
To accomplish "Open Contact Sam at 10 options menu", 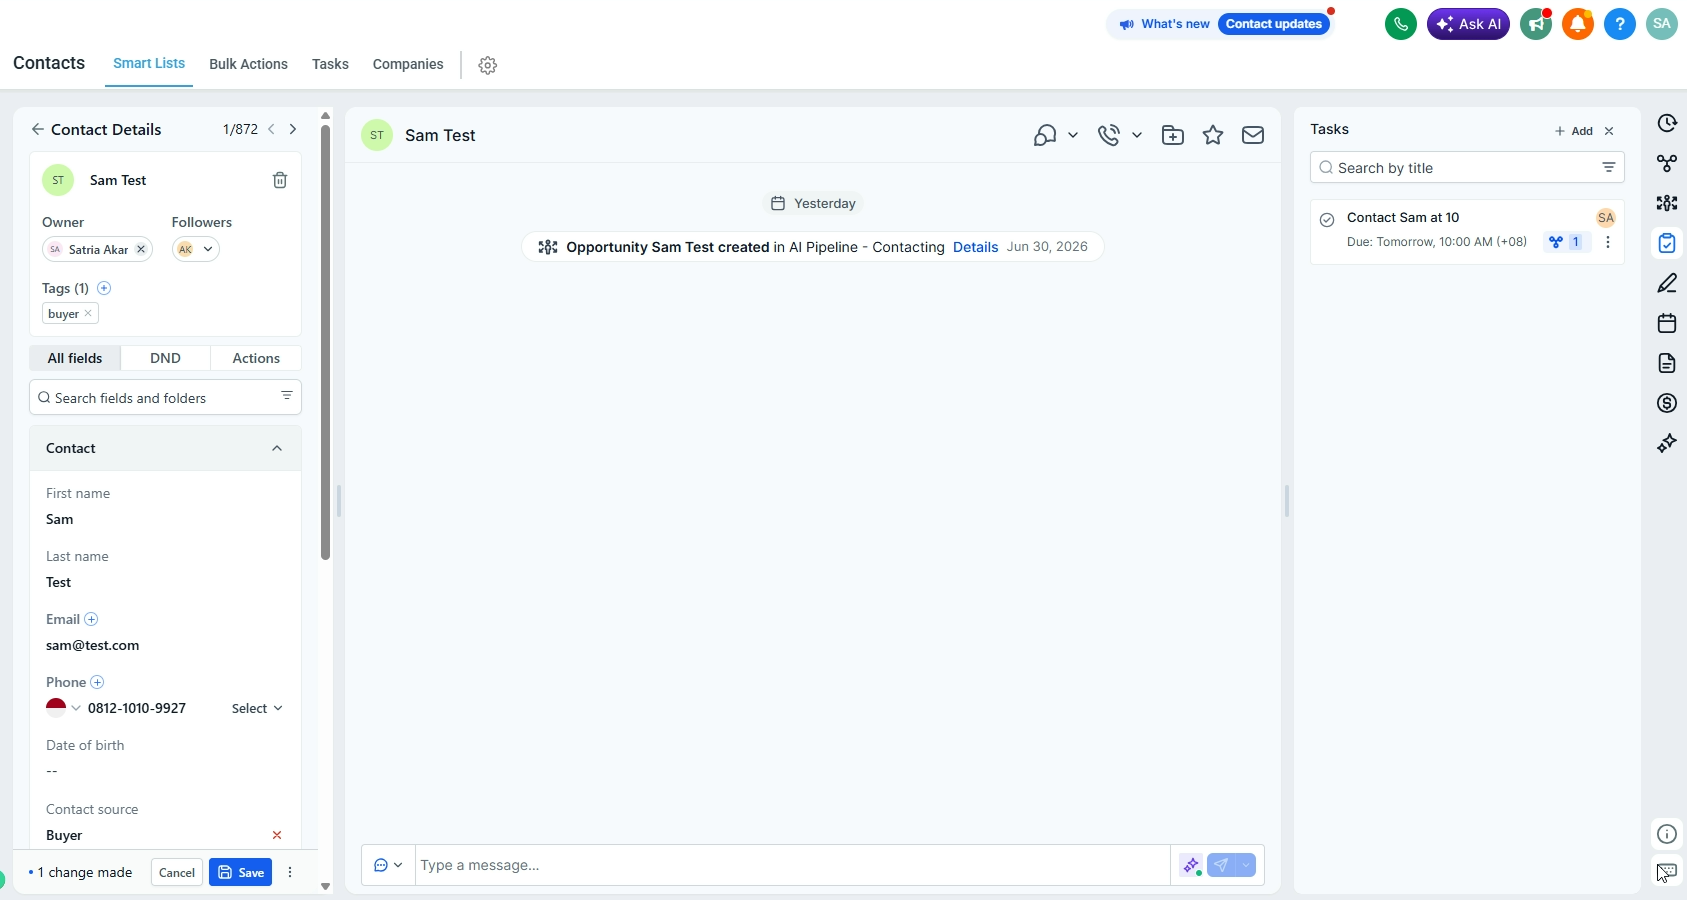I will (x=1608, y=242).
